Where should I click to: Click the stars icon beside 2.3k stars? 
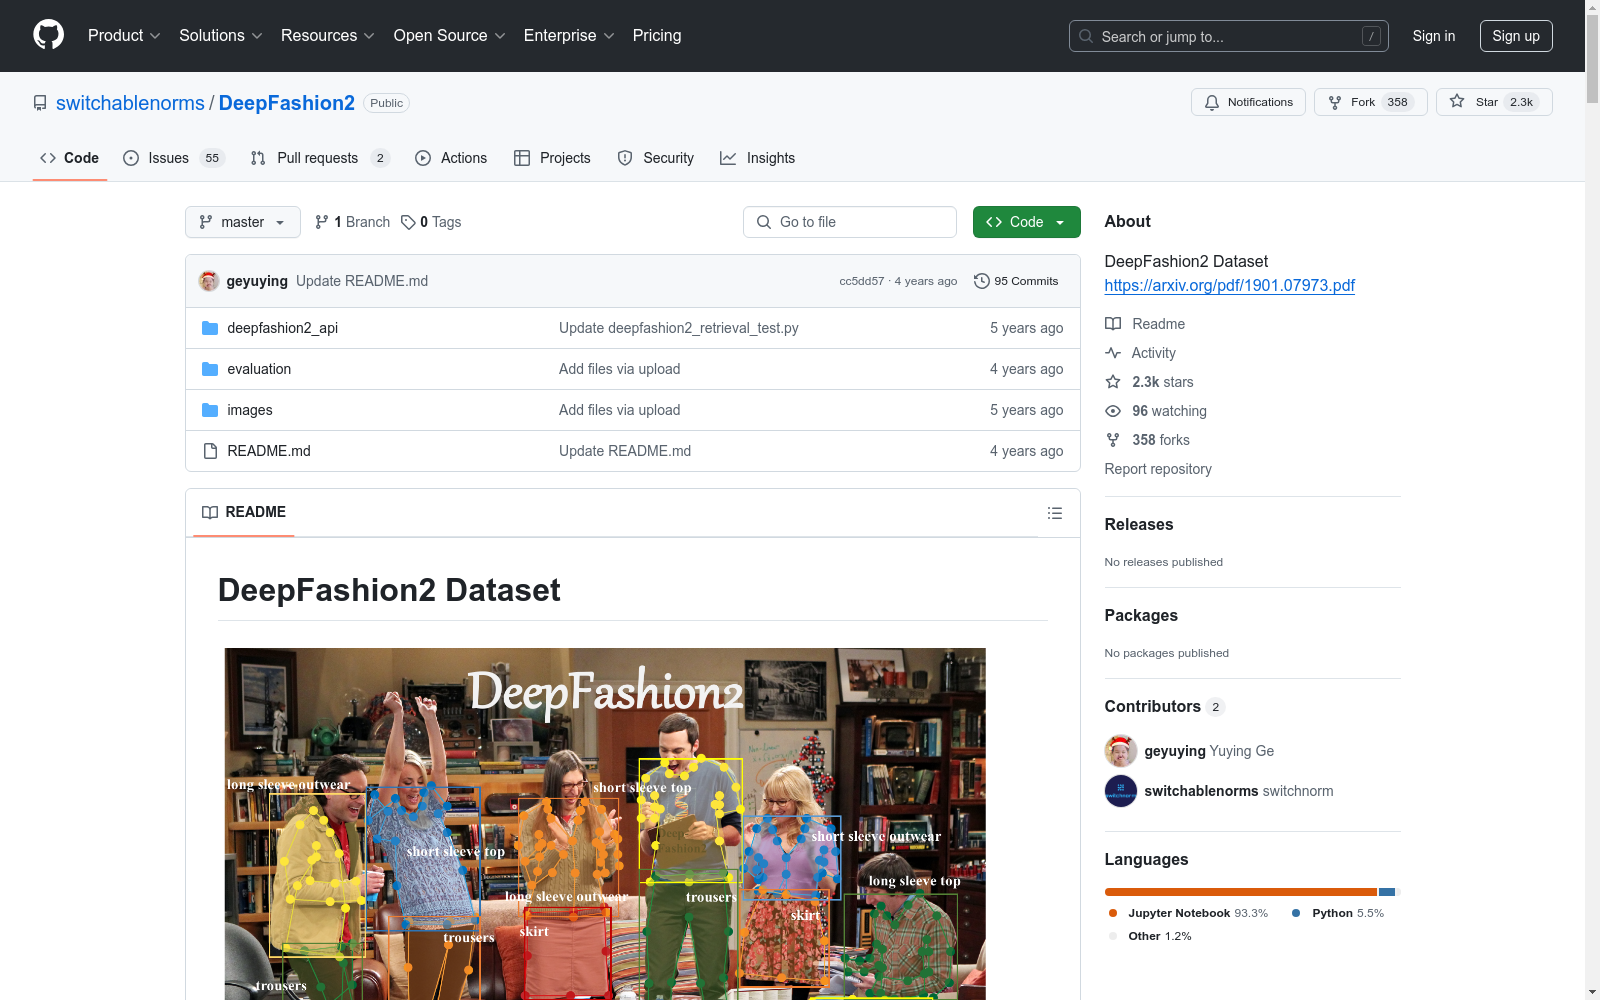click(x=1113, y=382)
